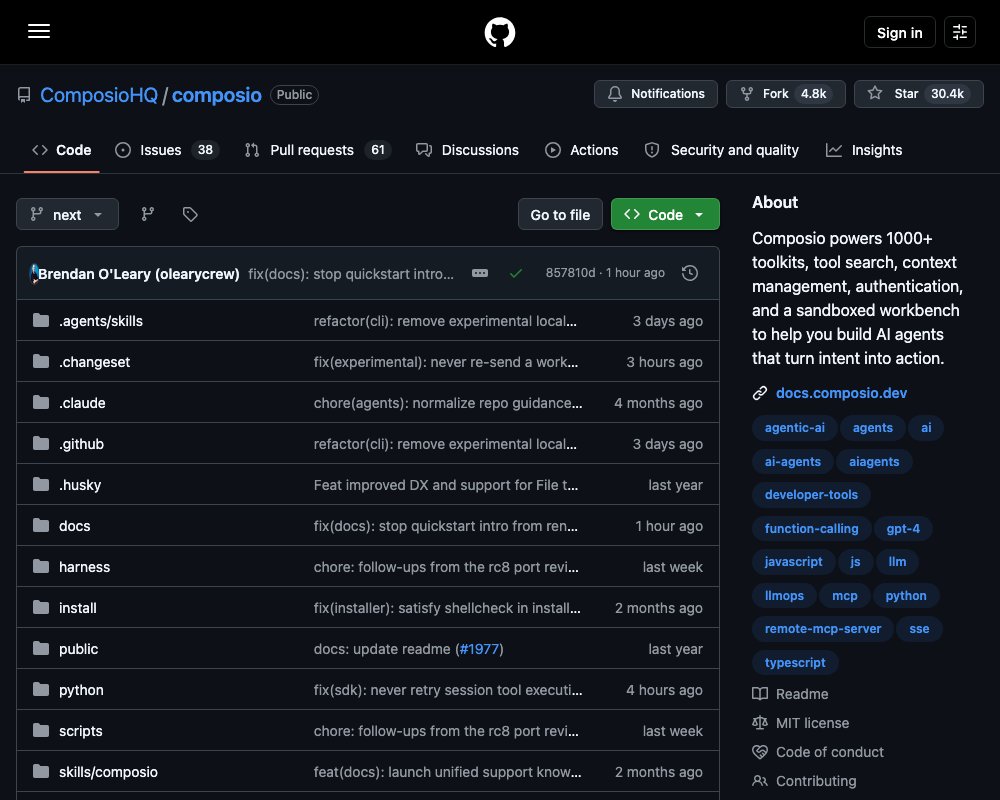Go to GitHub home via Octocat logo
Image resolution: width=1000 pixels, height=800 pixels.
499,32
